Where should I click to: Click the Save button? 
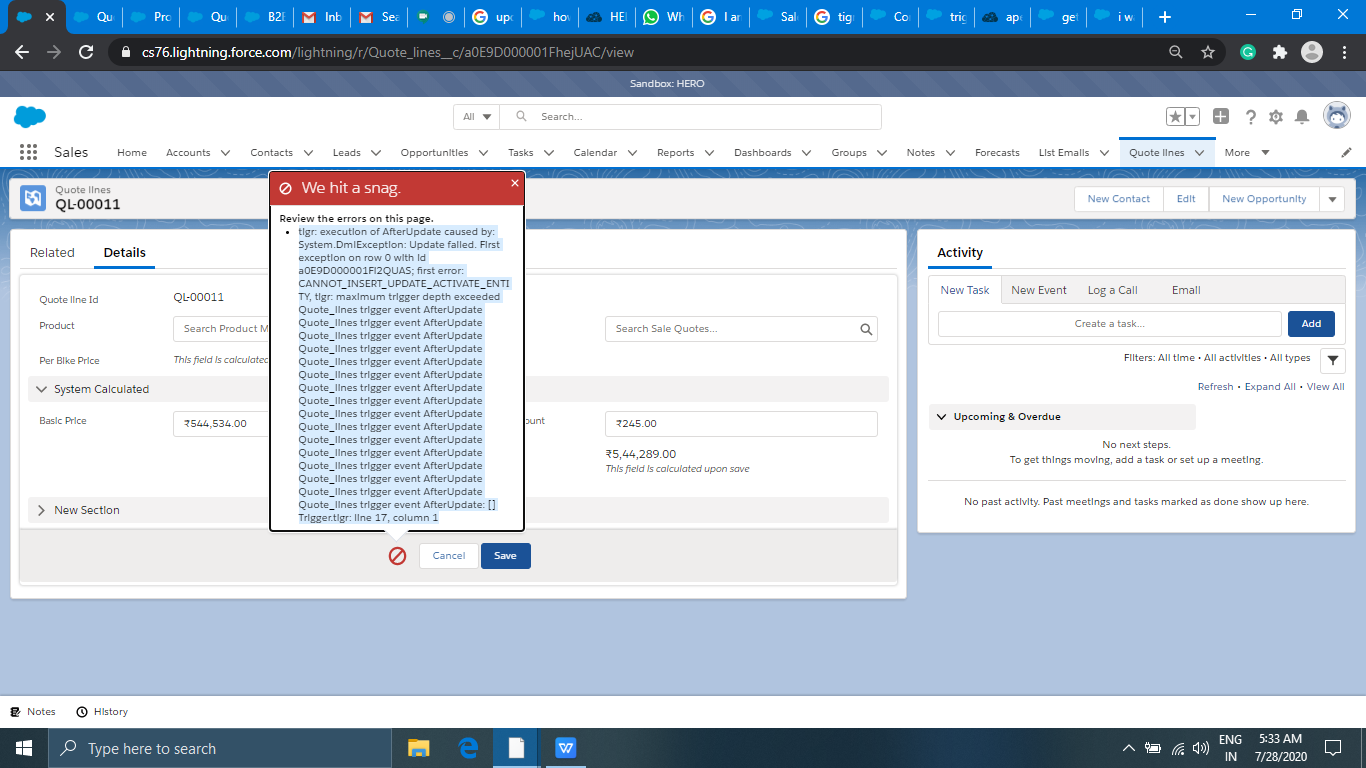point(505,556)
